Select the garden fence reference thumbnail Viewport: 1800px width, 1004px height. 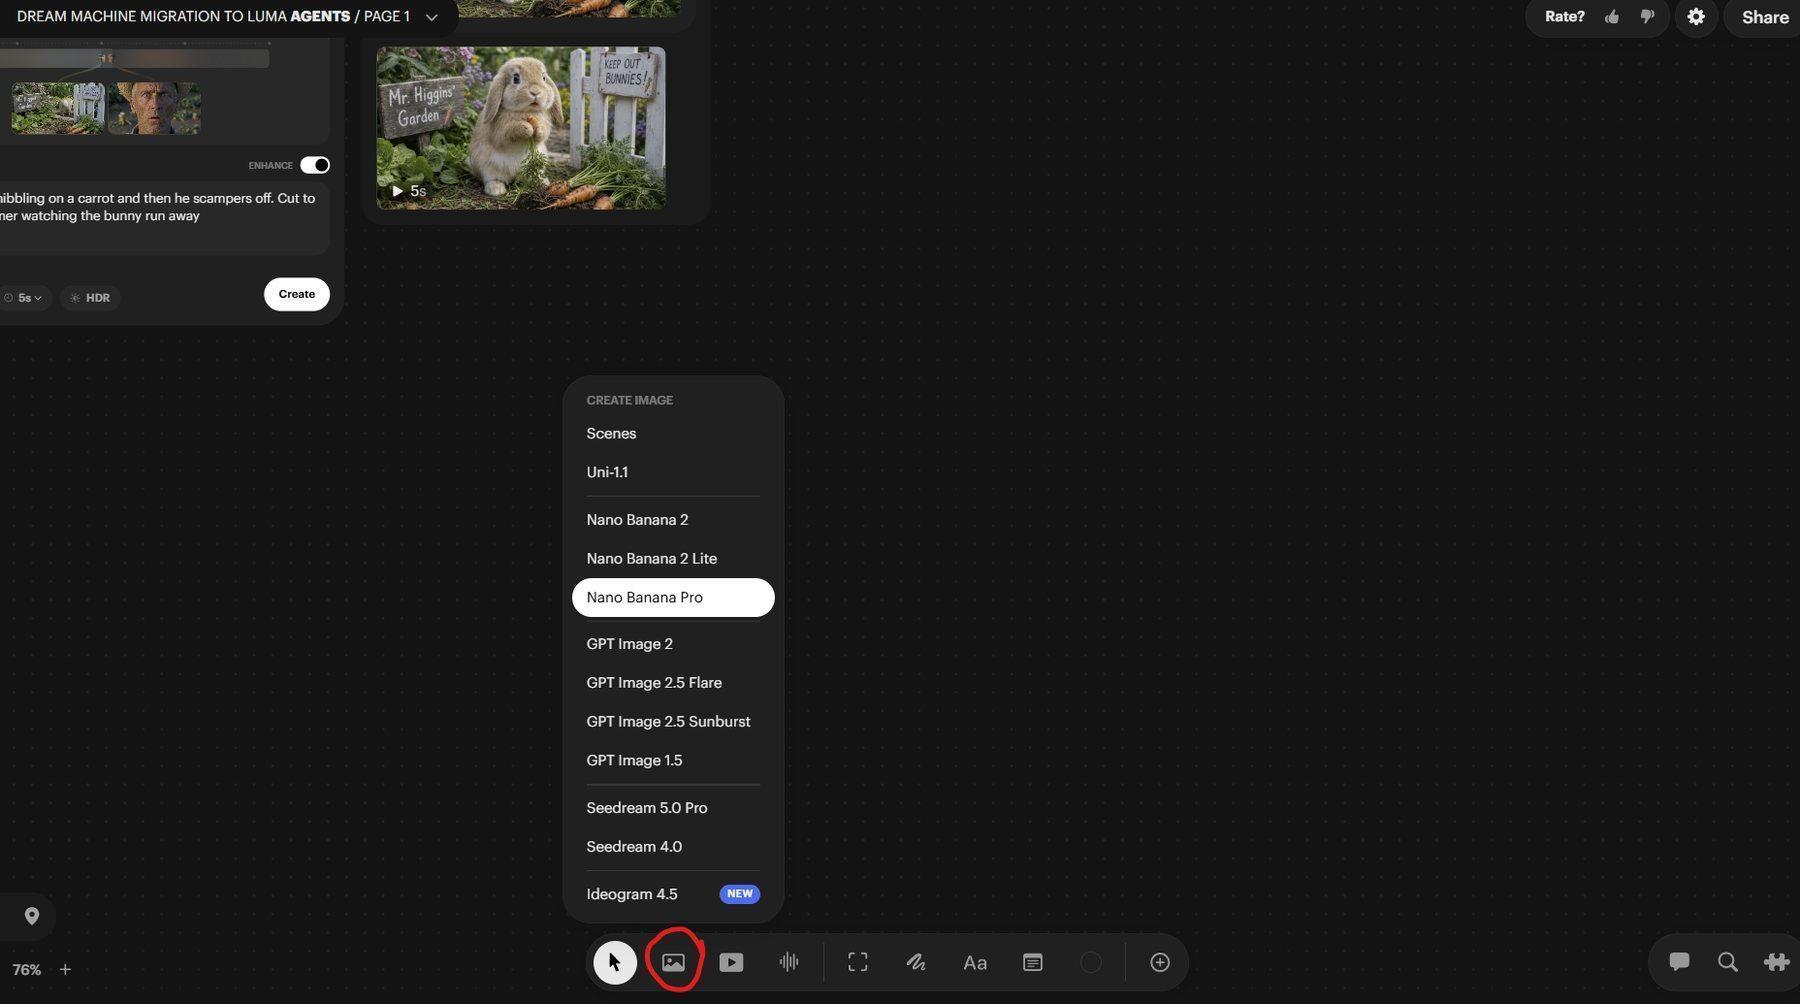57,108
